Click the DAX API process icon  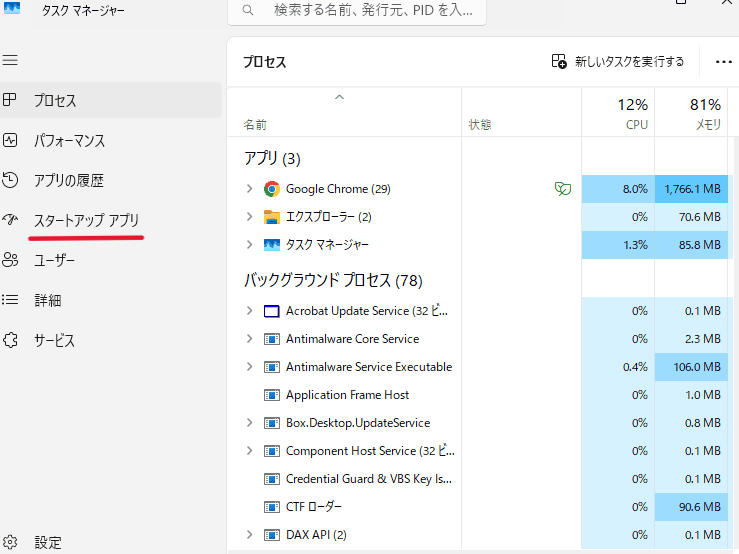(271, 535)
